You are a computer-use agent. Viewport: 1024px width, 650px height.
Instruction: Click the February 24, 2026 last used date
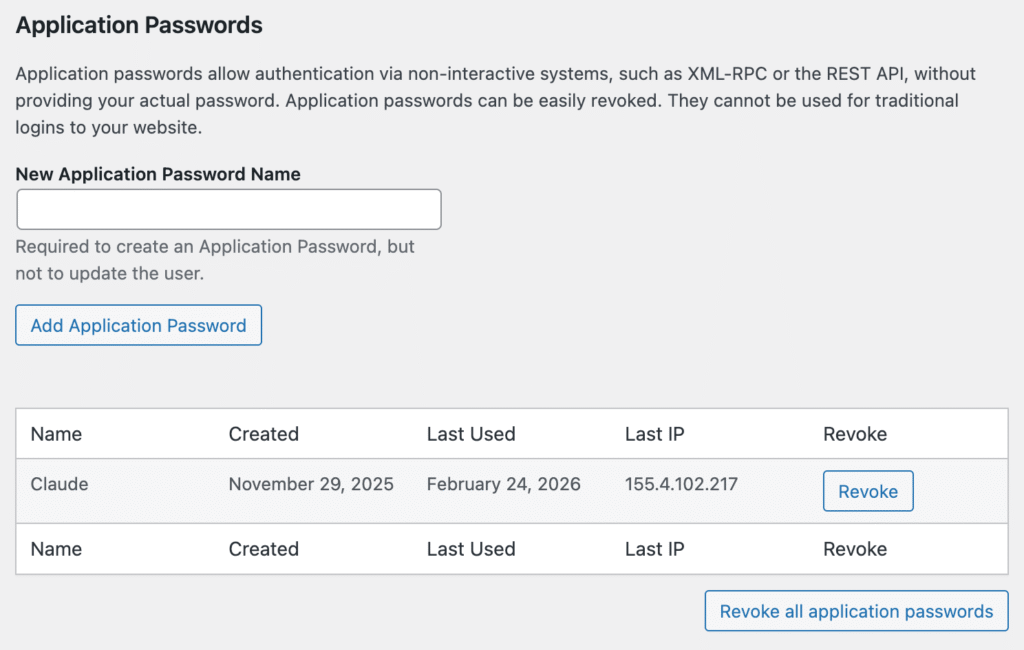[x=503, y=484]
